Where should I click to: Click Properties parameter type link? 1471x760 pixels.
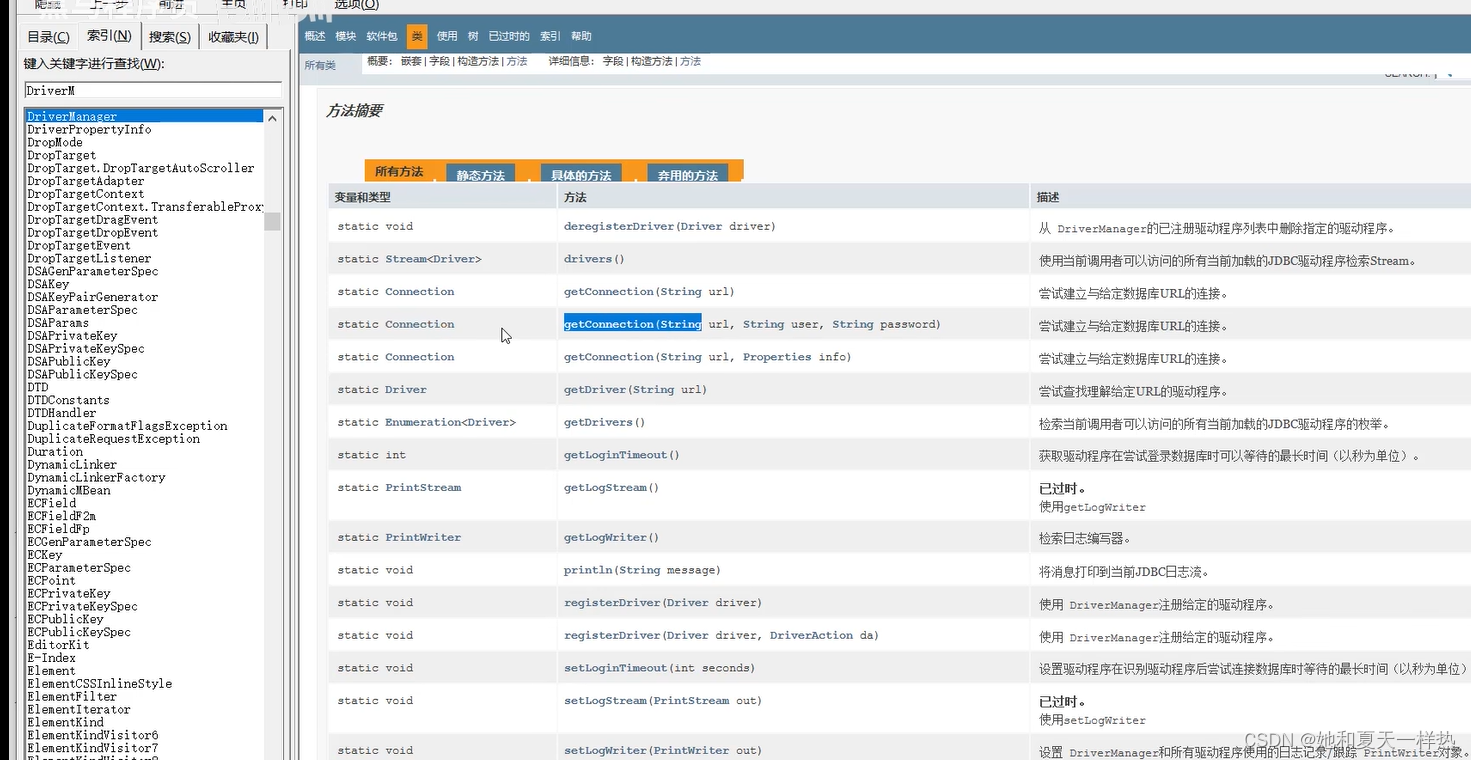777,357
